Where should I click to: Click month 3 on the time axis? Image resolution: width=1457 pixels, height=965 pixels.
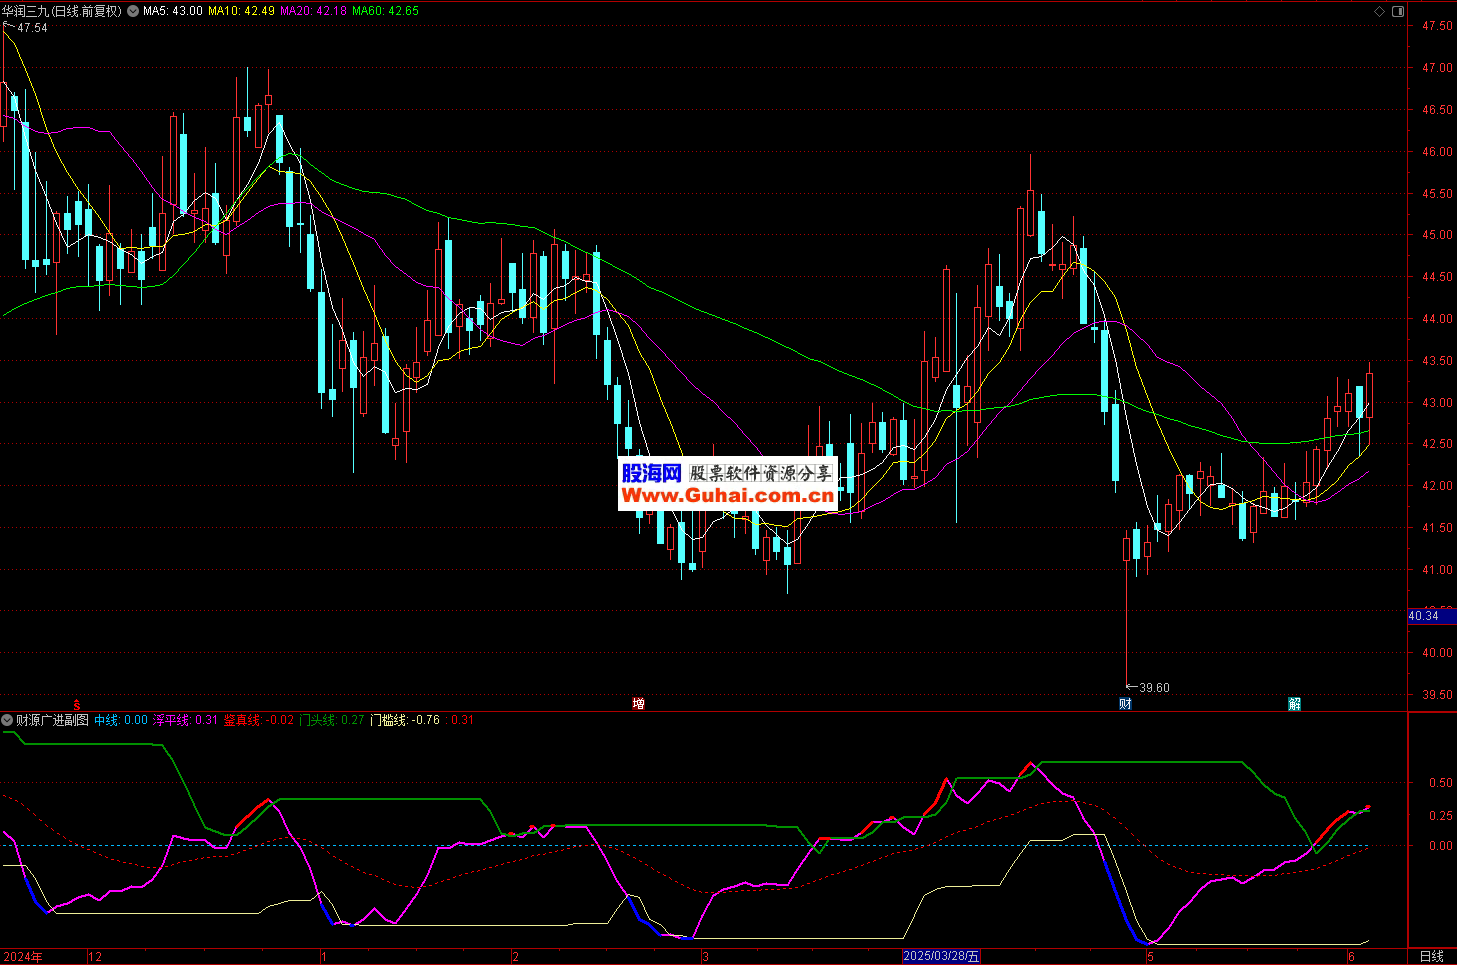coord(705,957)
